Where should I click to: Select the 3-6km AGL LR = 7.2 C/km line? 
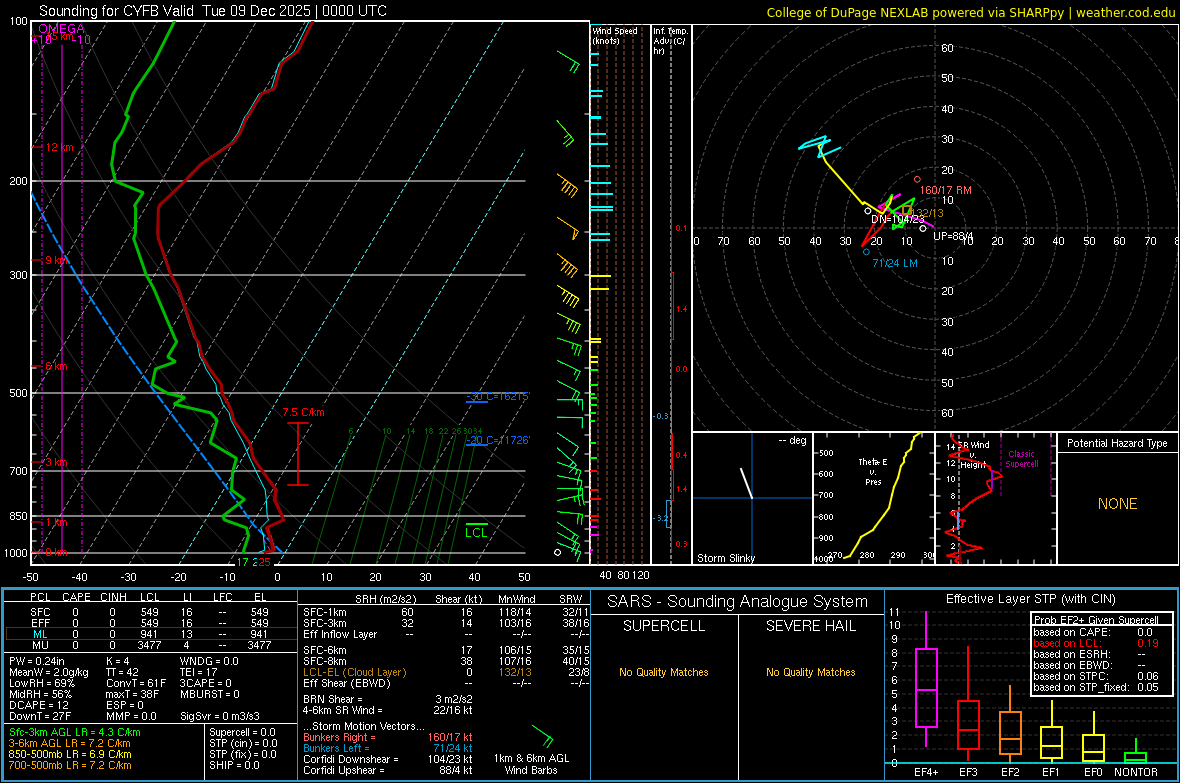point(70,743)
